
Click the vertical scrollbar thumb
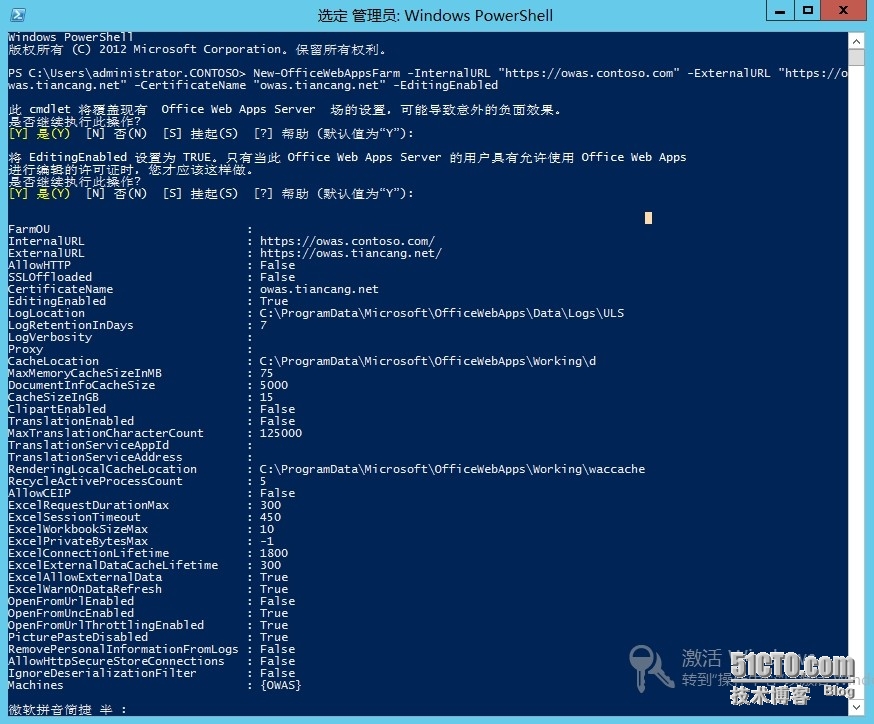(856, 57)
